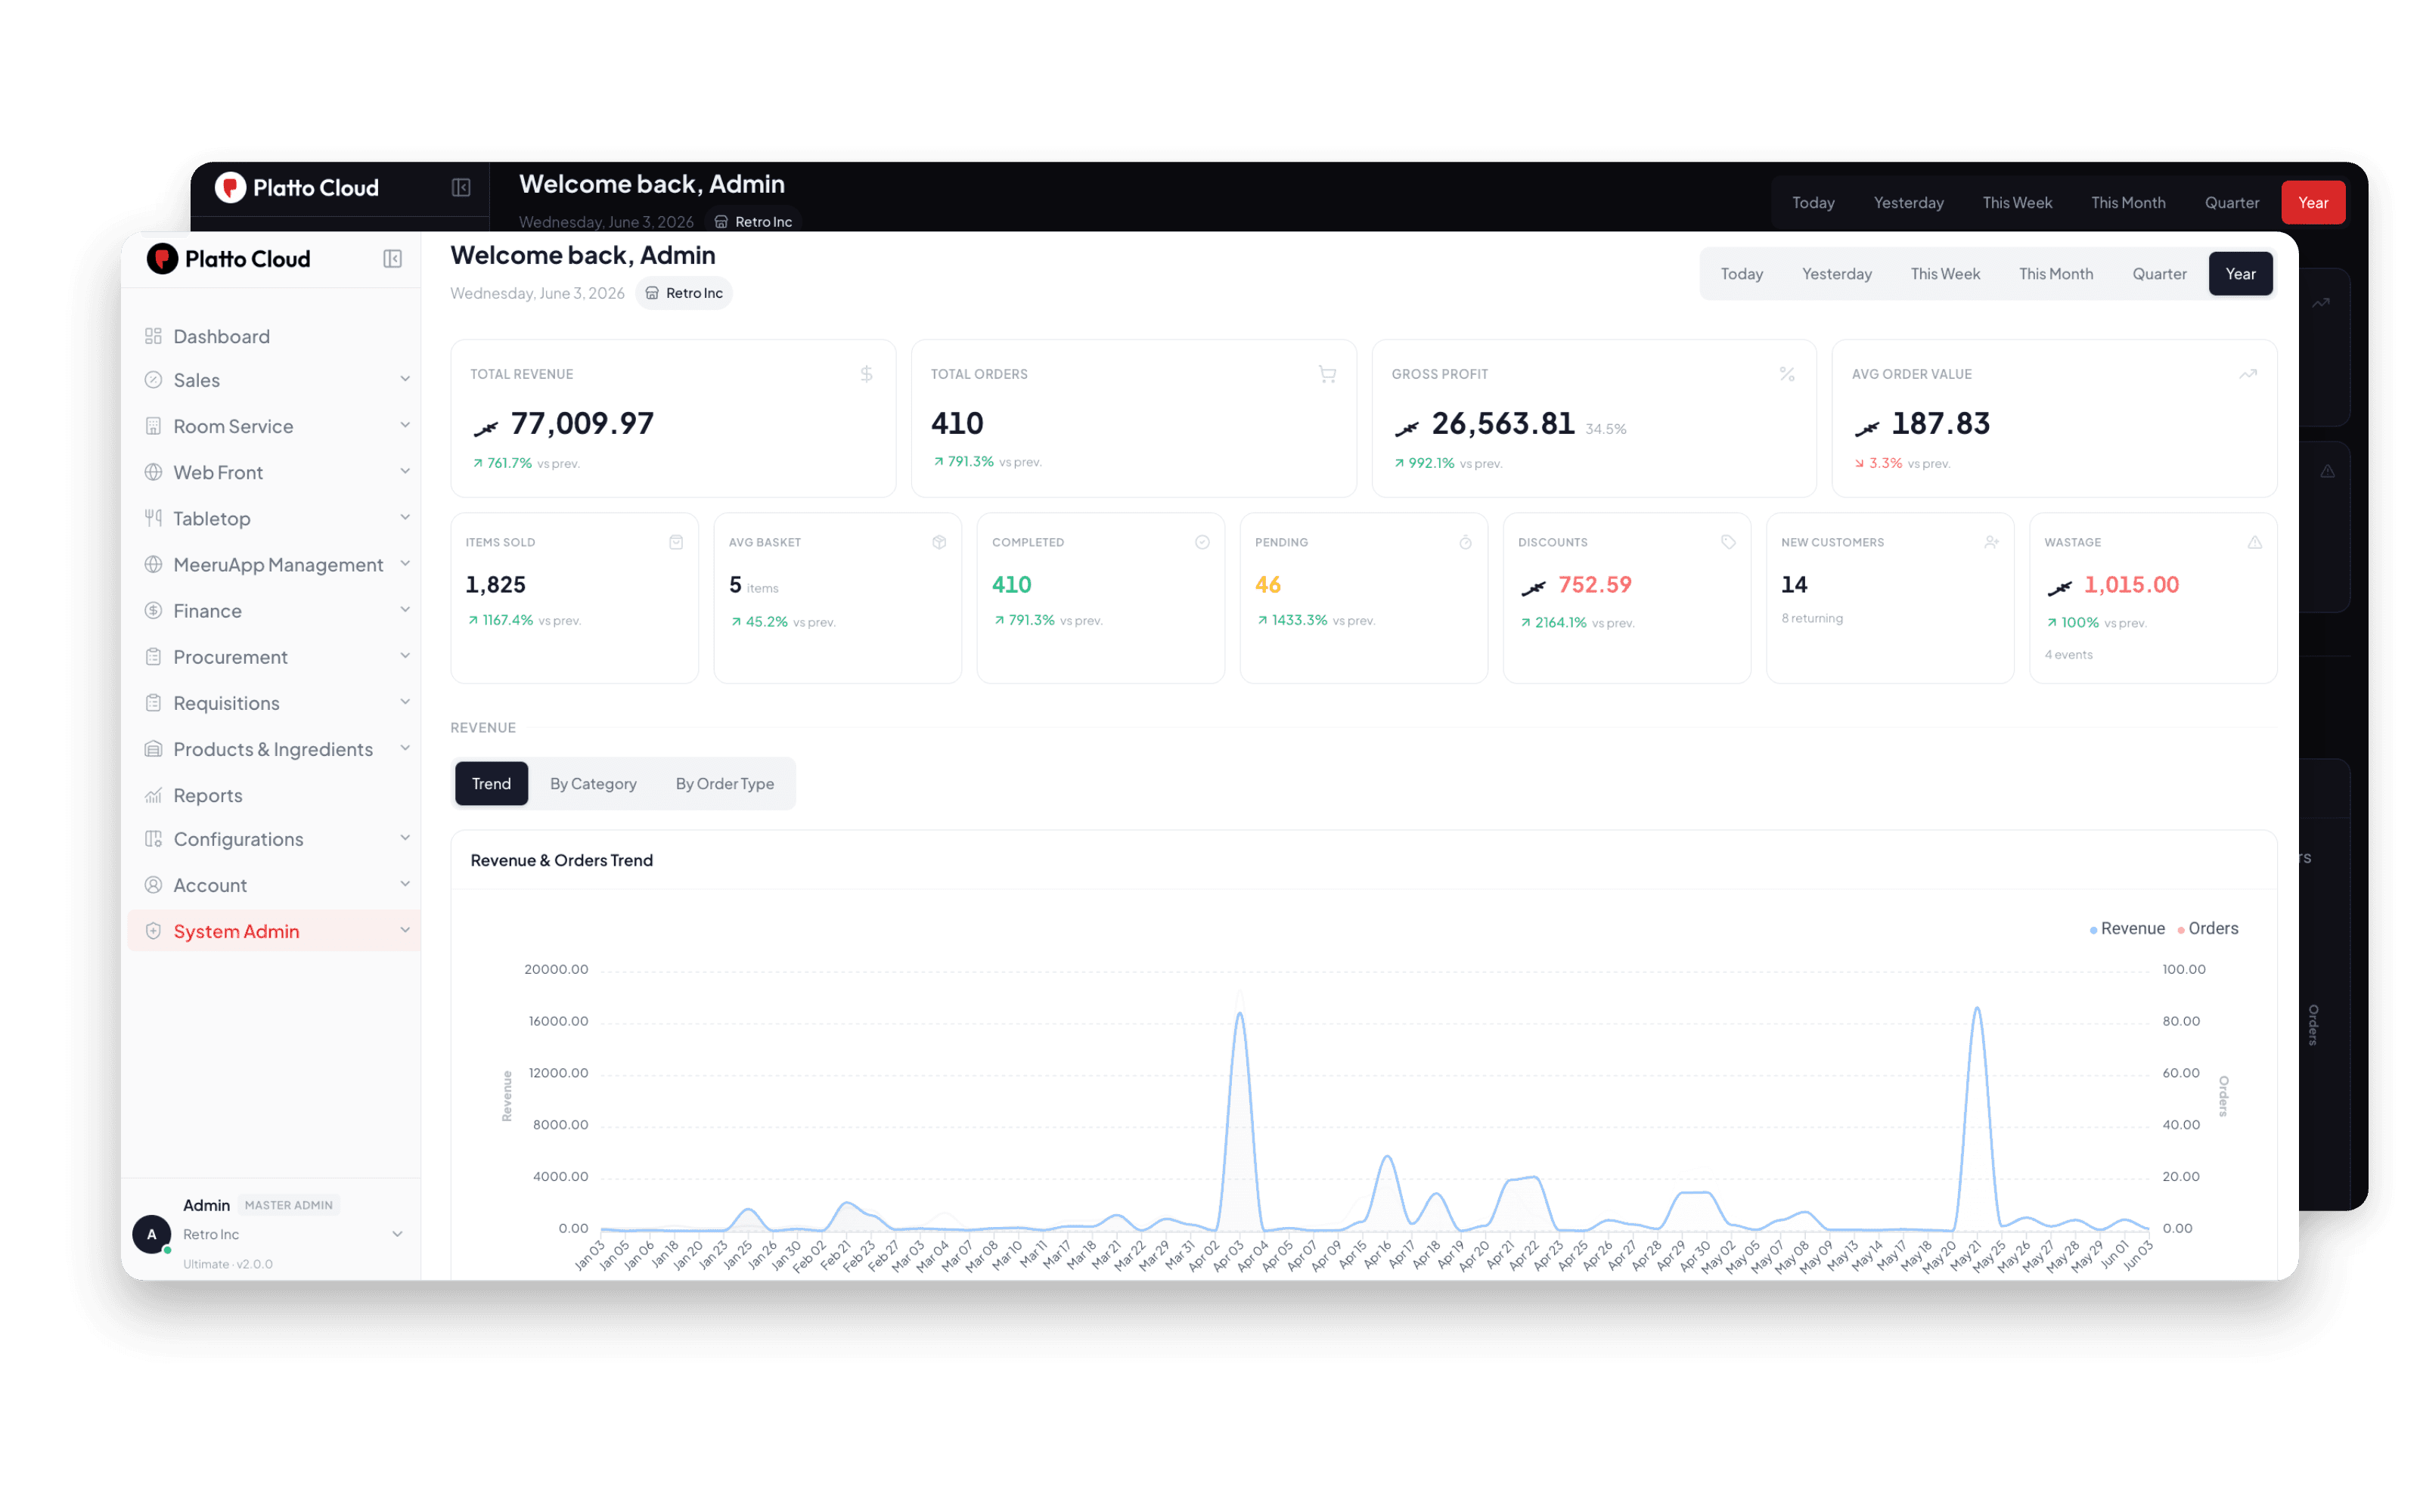
Task: Click the cart icon on Total Orders card
Action: [x=1327, y=374]
